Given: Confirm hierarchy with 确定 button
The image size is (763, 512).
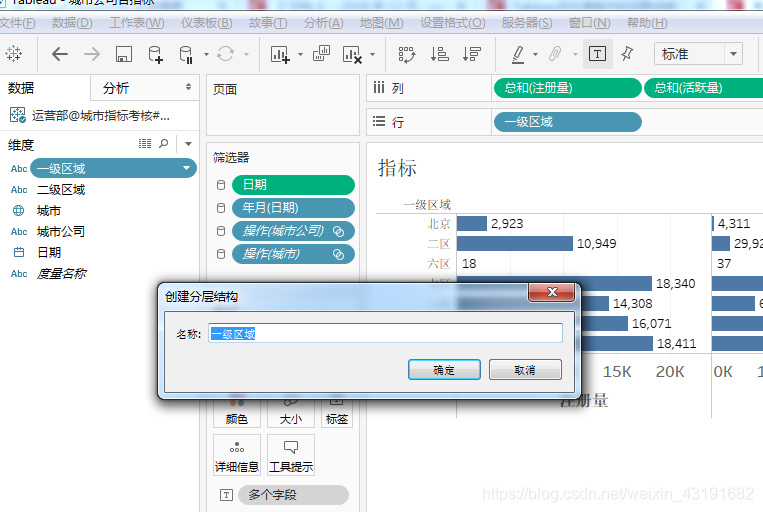Looking at the screenshot, I should [444, 370].
